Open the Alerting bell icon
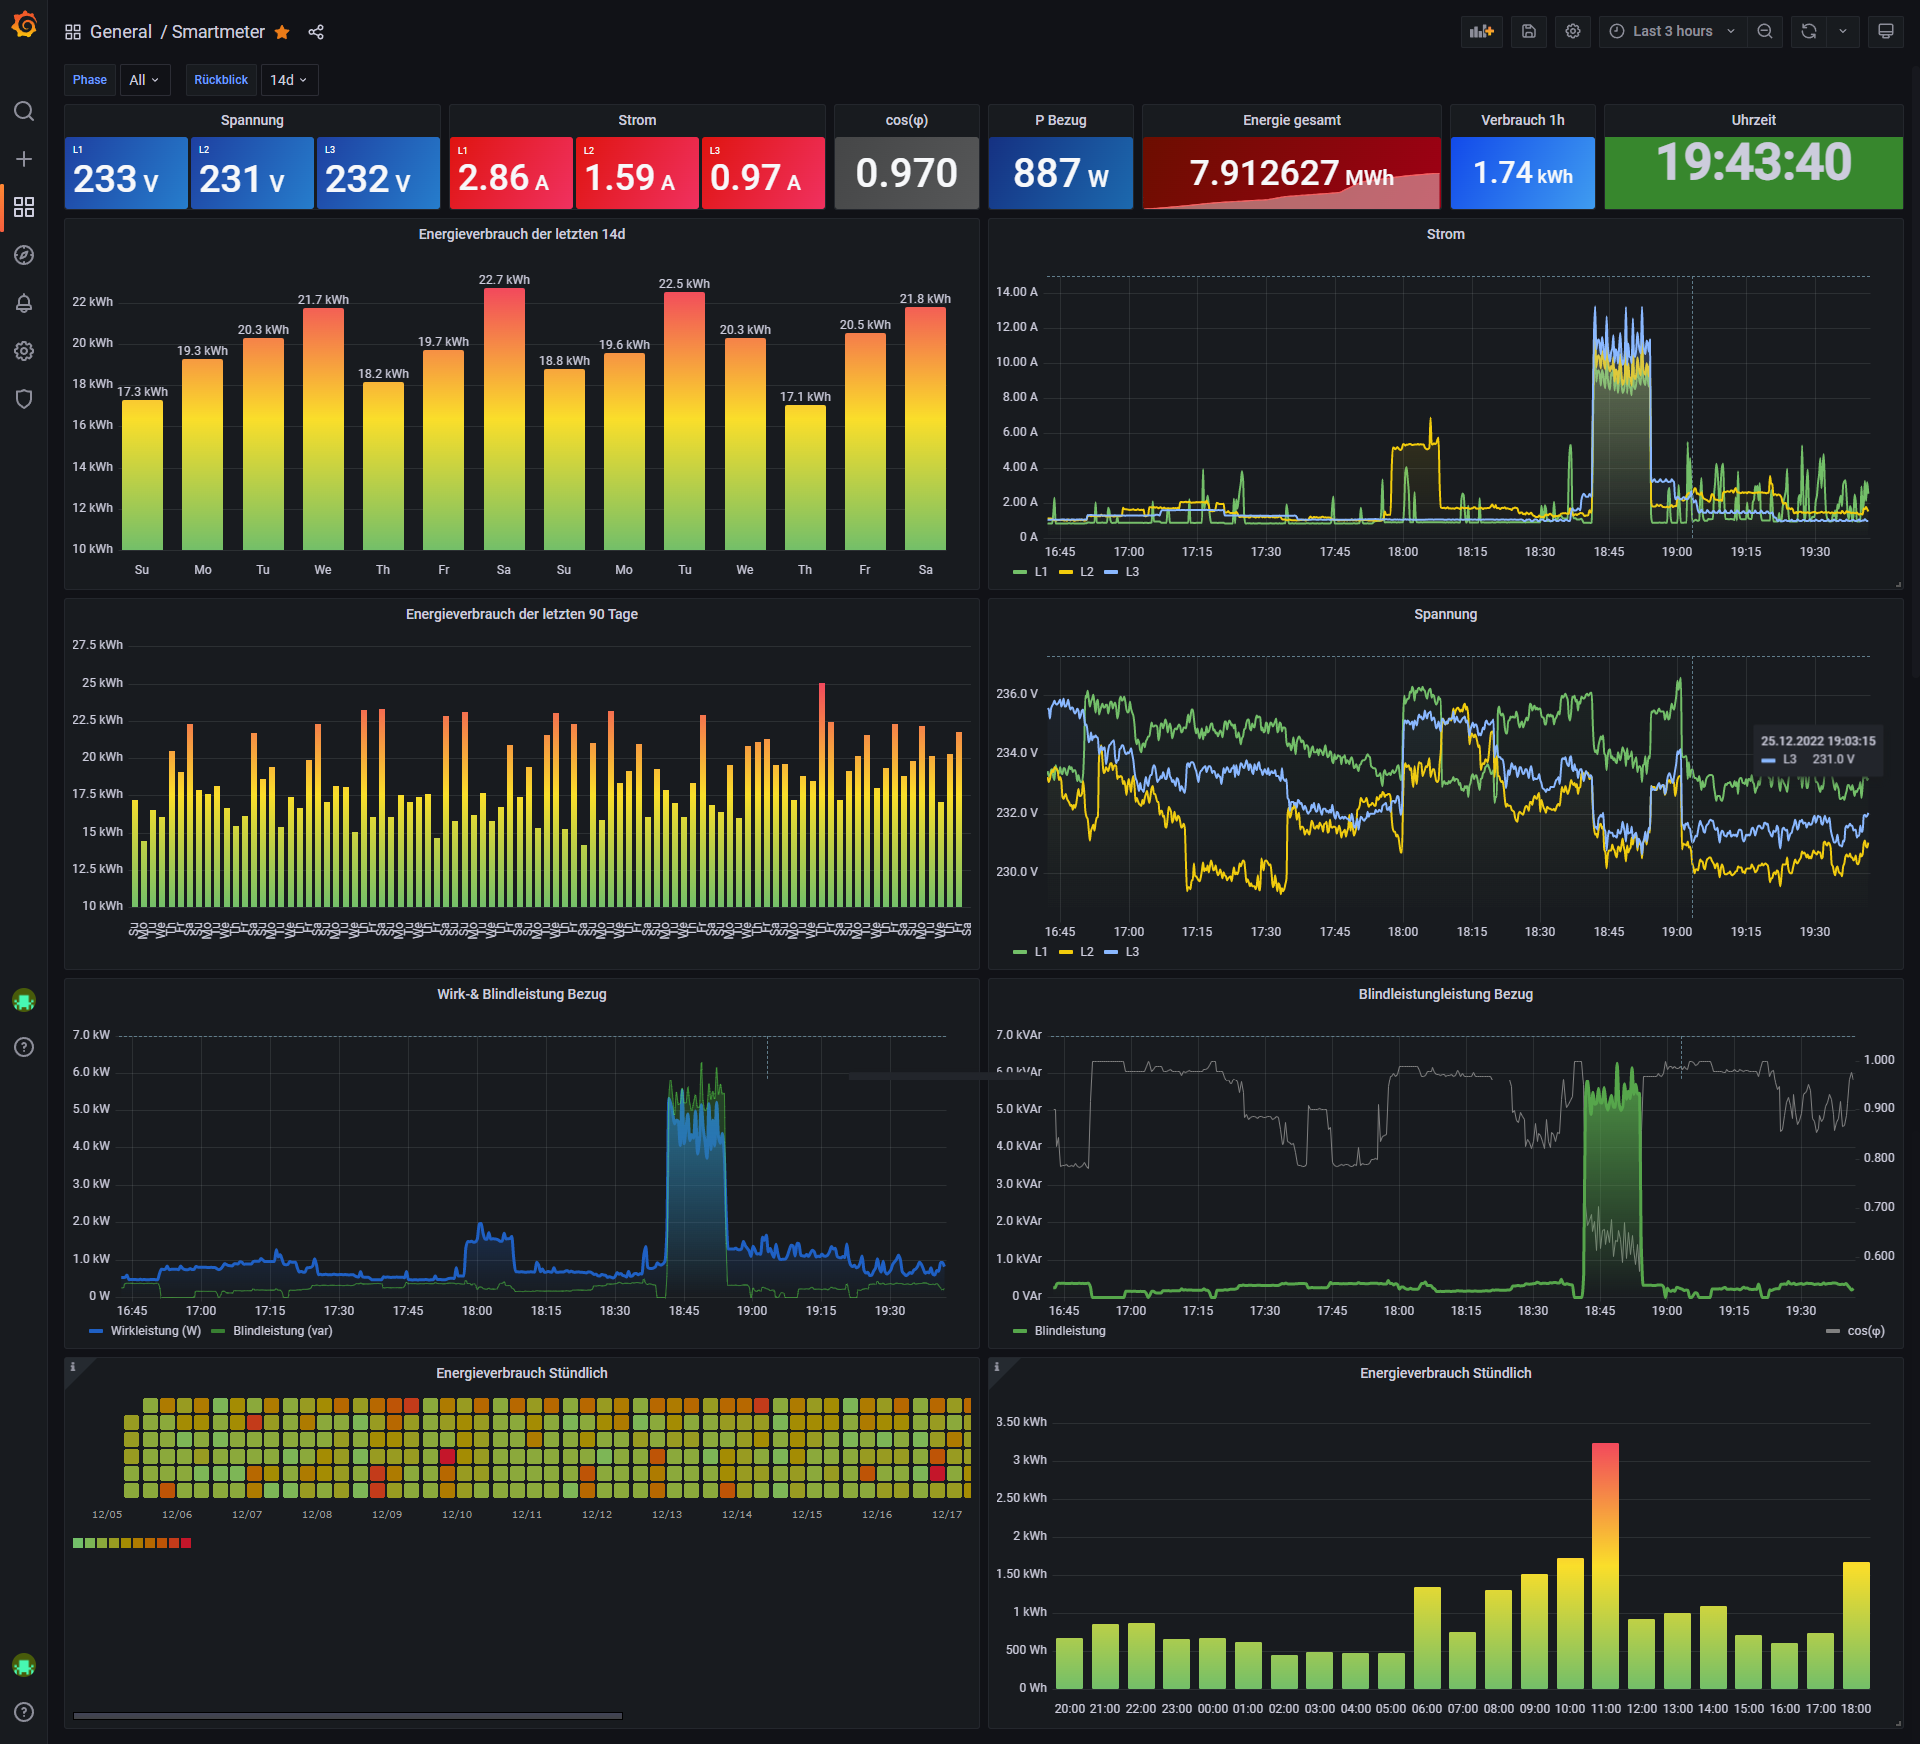The height and width of the screenshot is (1744, 1920). pos(24,303)
